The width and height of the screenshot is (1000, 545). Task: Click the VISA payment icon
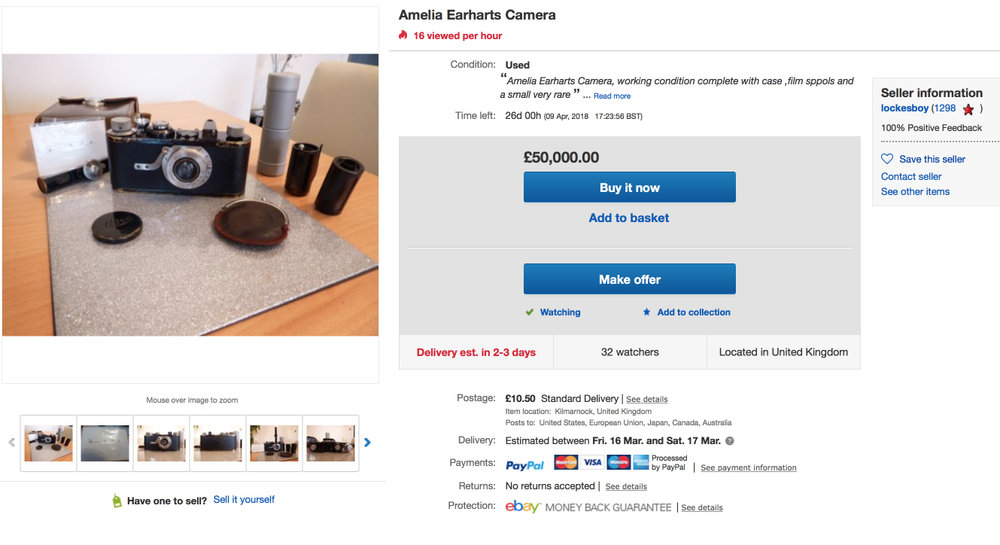point(592,463)
